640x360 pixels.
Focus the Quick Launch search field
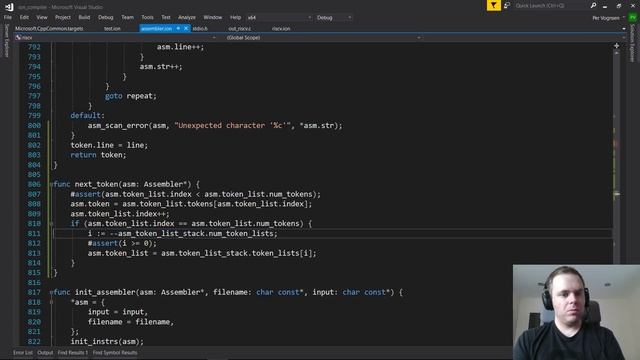(x=551, y=5)
